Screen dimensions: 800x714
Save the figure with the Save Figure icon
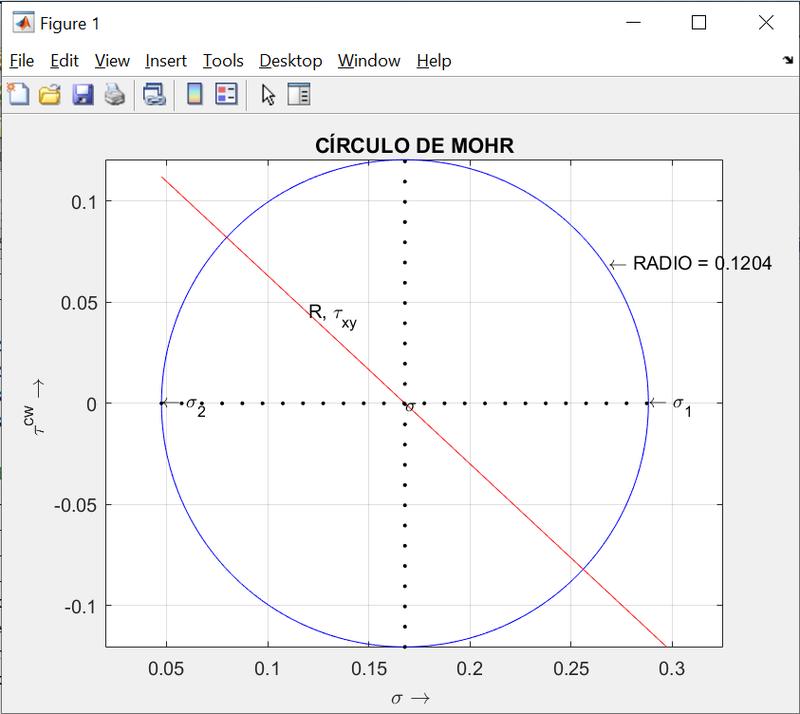(x=82, y=94)
